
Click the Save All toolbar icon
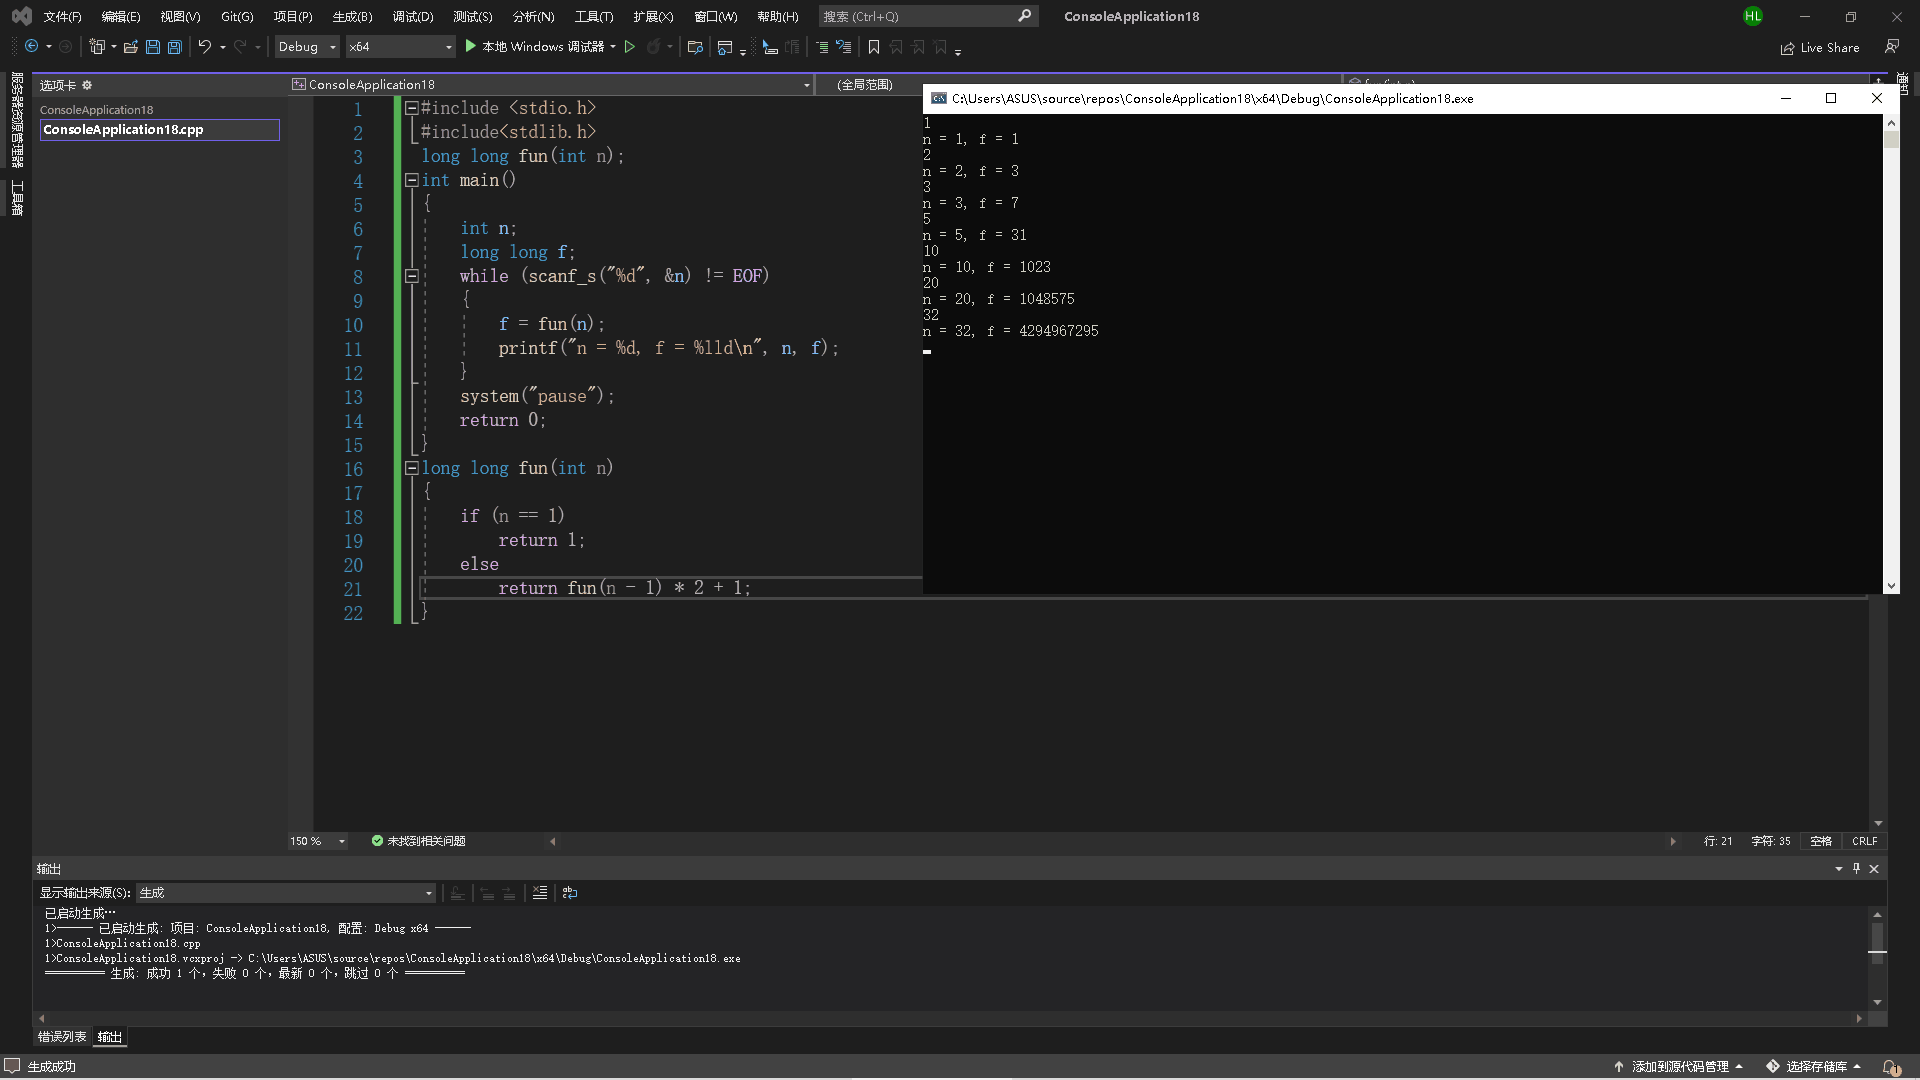(175, 47)
